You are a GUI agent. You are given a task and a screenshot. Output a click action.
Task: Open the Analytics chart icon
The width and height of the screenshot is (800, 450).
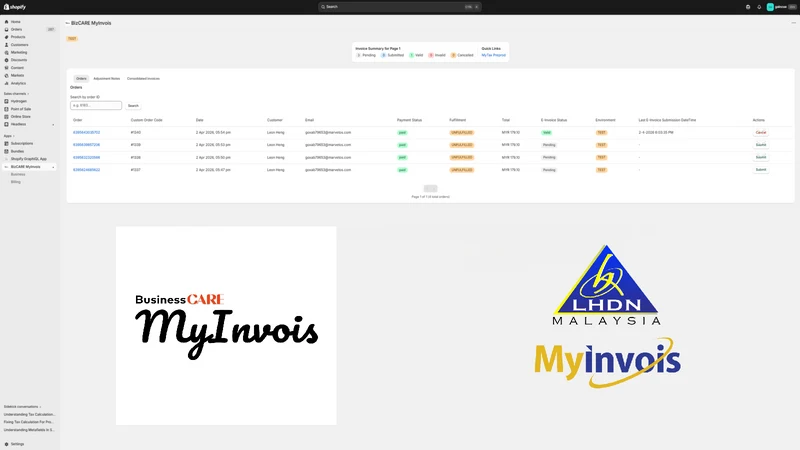(x=7, y=83)
